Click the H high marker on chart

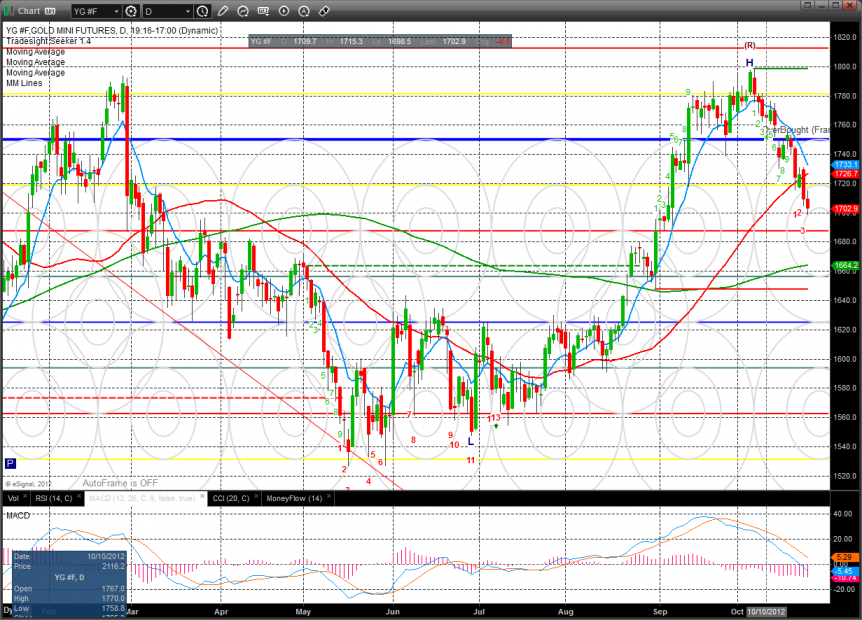pyautogui.click(x=749, y=63)
